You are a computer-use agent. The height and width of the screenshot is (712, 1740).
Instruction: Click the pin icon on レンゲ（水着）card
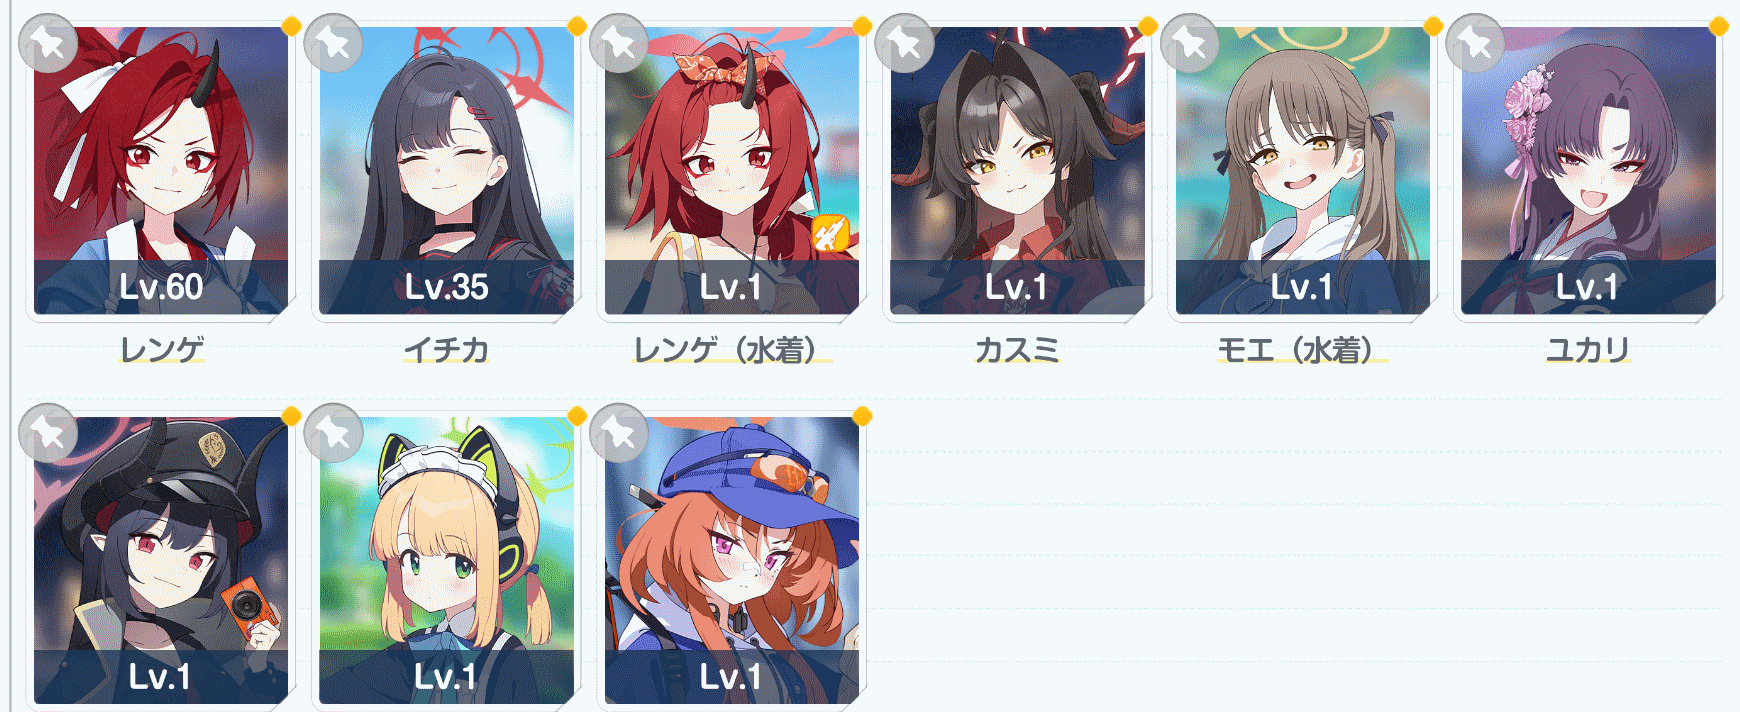click(x=619, y=43)
